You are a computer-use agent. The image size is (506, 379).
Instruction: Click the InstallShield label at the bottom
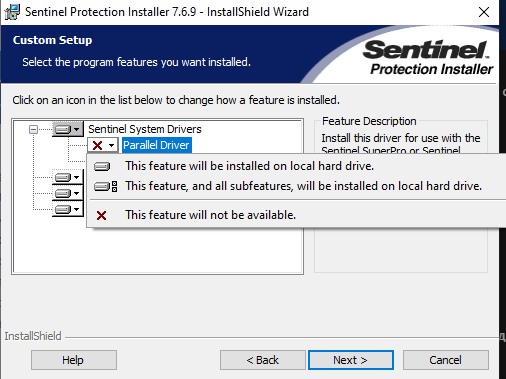click(33, 336)
